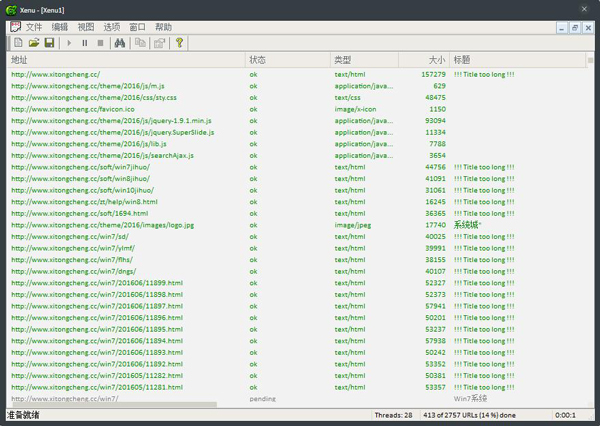
Task: Select the win7/201606/11899.html URL
Action: tap(97, 283)
